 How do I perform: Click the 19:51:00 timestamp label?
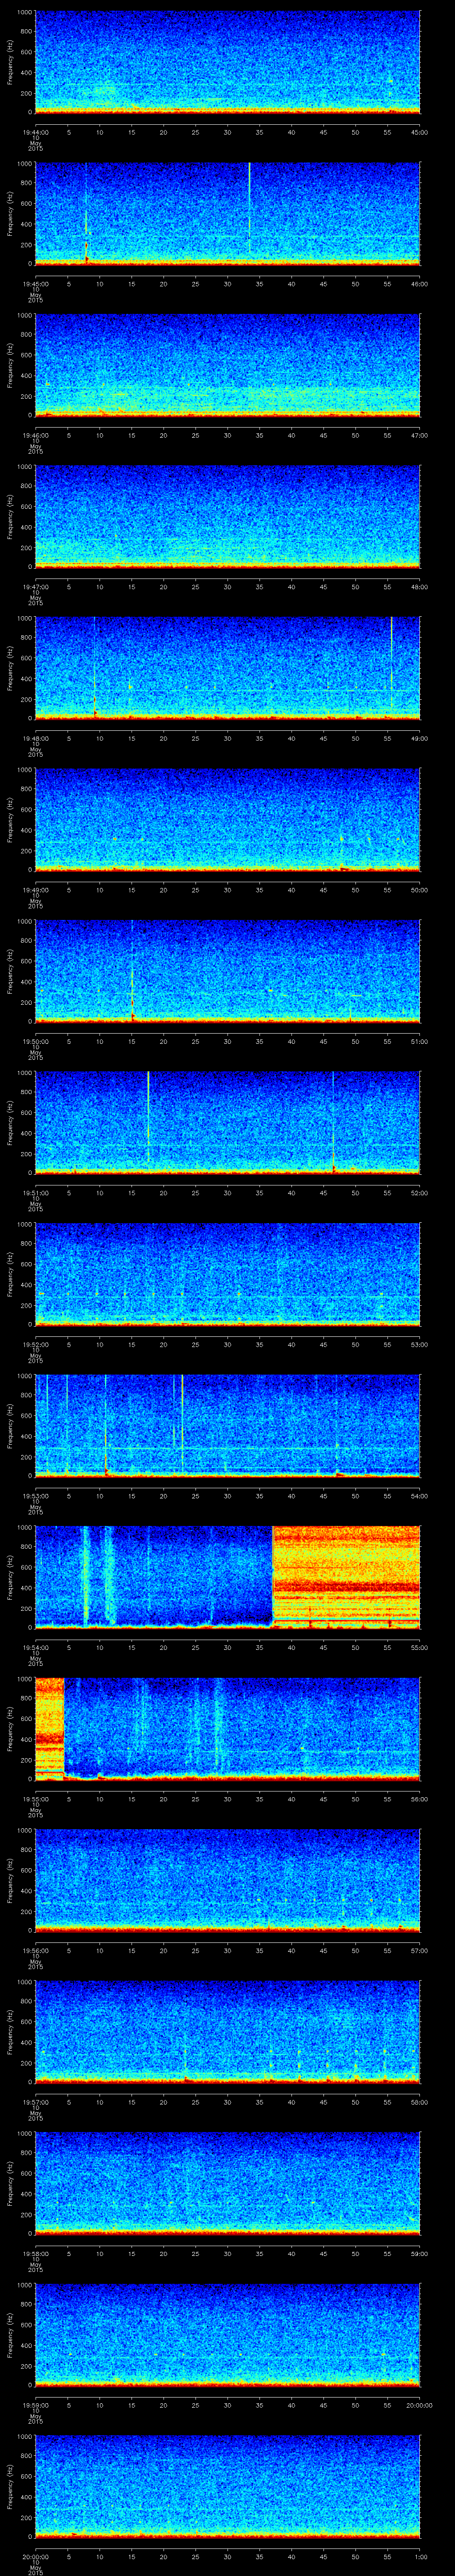(x=35, y=1193)
